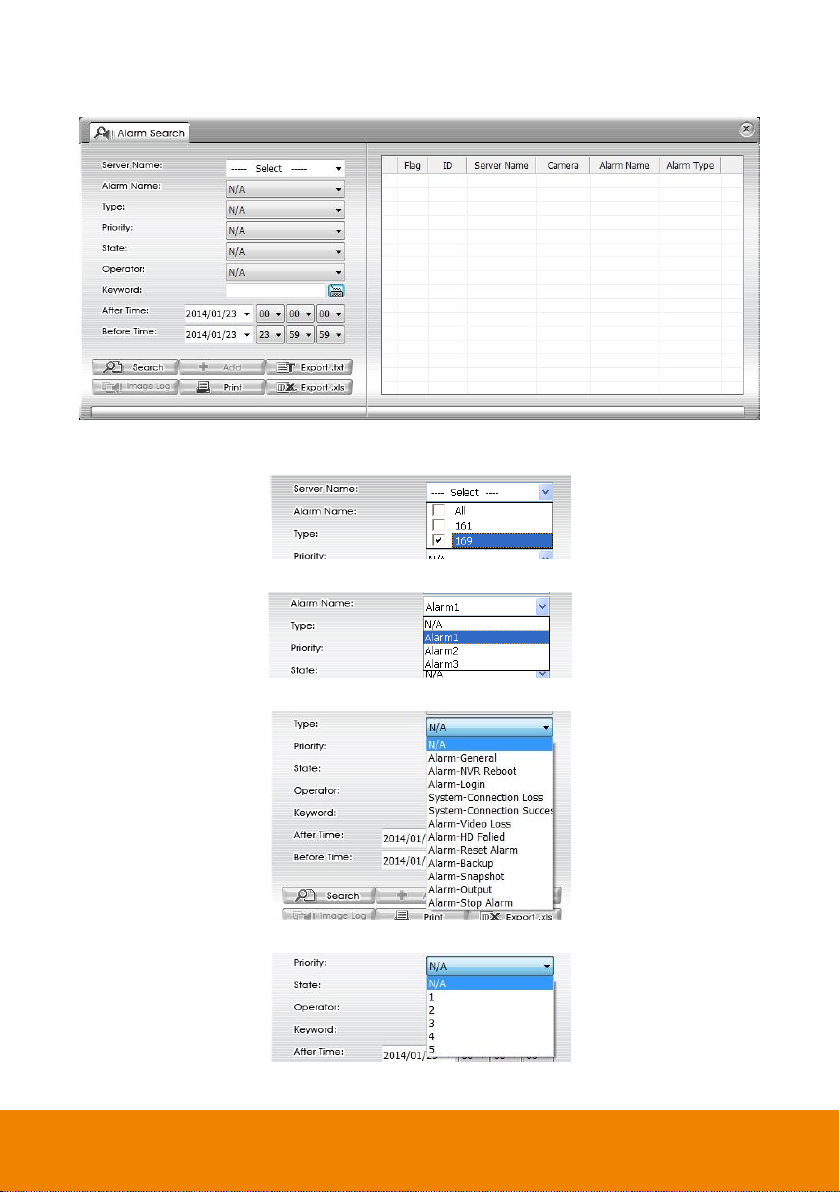Choose Alarm-Snapshot from Type list
The image size is (840, 1192).
click(490, 877)
